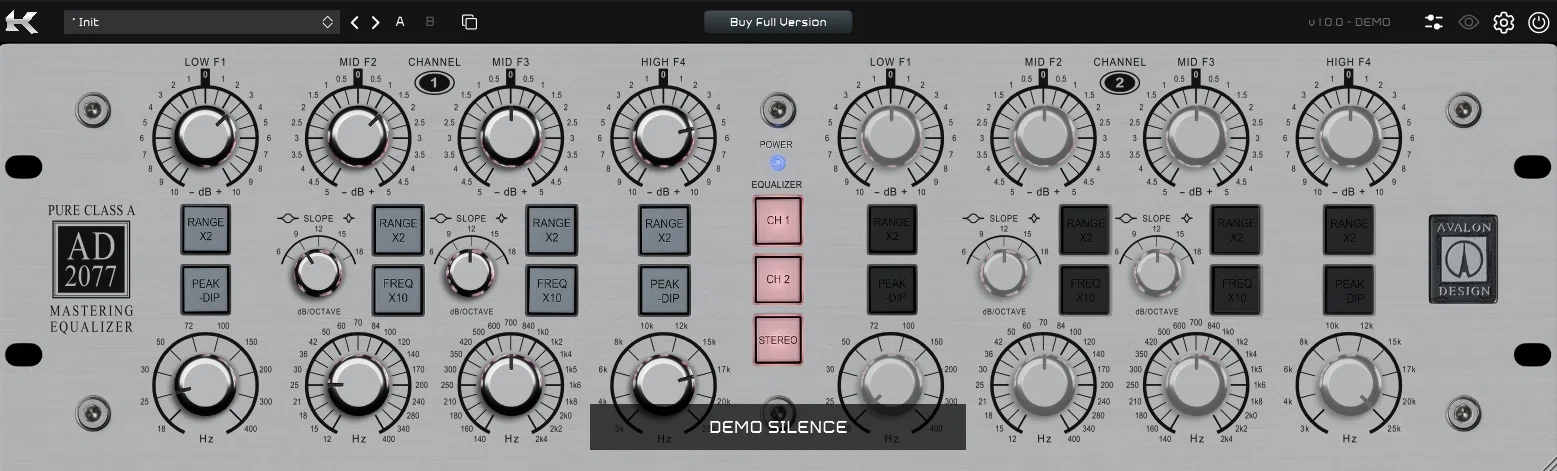The image size is (1557, 471).
Task: Adjust channel 2 MID F2 slope knob
Action: click(1003, 271)
